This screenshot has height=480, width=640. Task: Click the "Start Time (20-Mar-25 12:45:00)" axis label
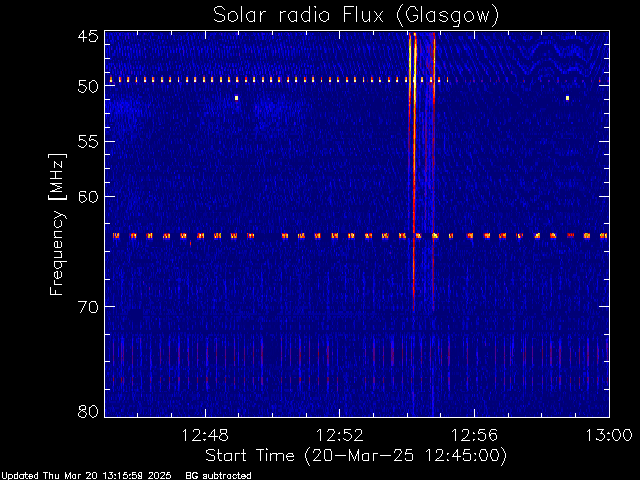click(x=356, y=456)
